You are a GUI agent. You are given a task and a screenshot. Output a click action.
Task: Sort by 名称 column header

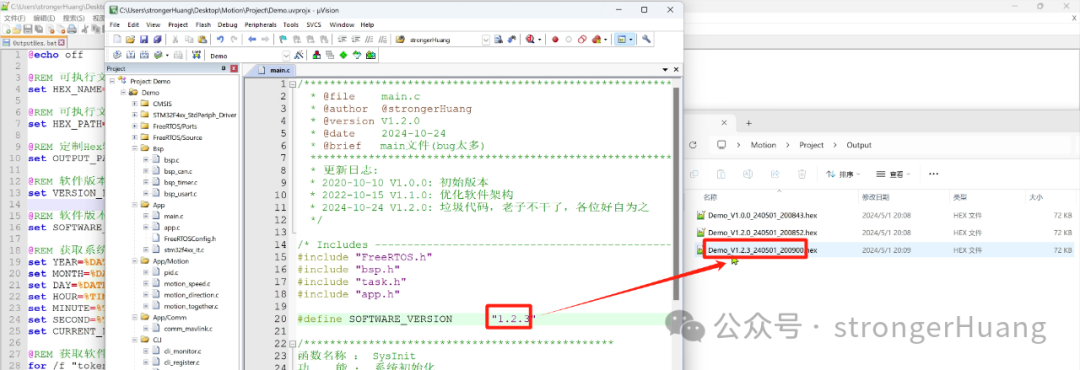[709, 197]
